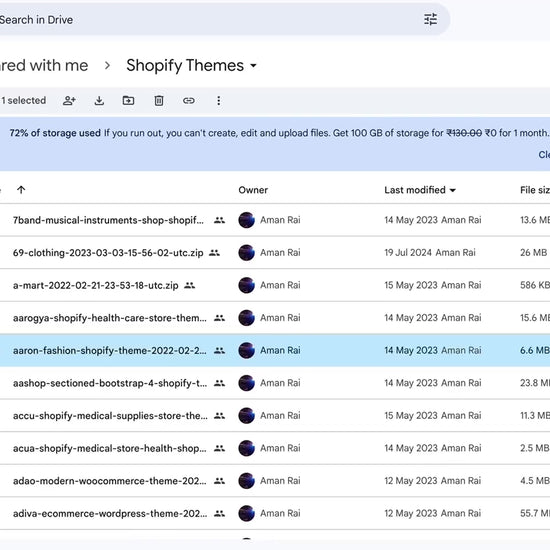Click the Owner column header
This screenshot has width=550, height=550.
pos(253,190)
